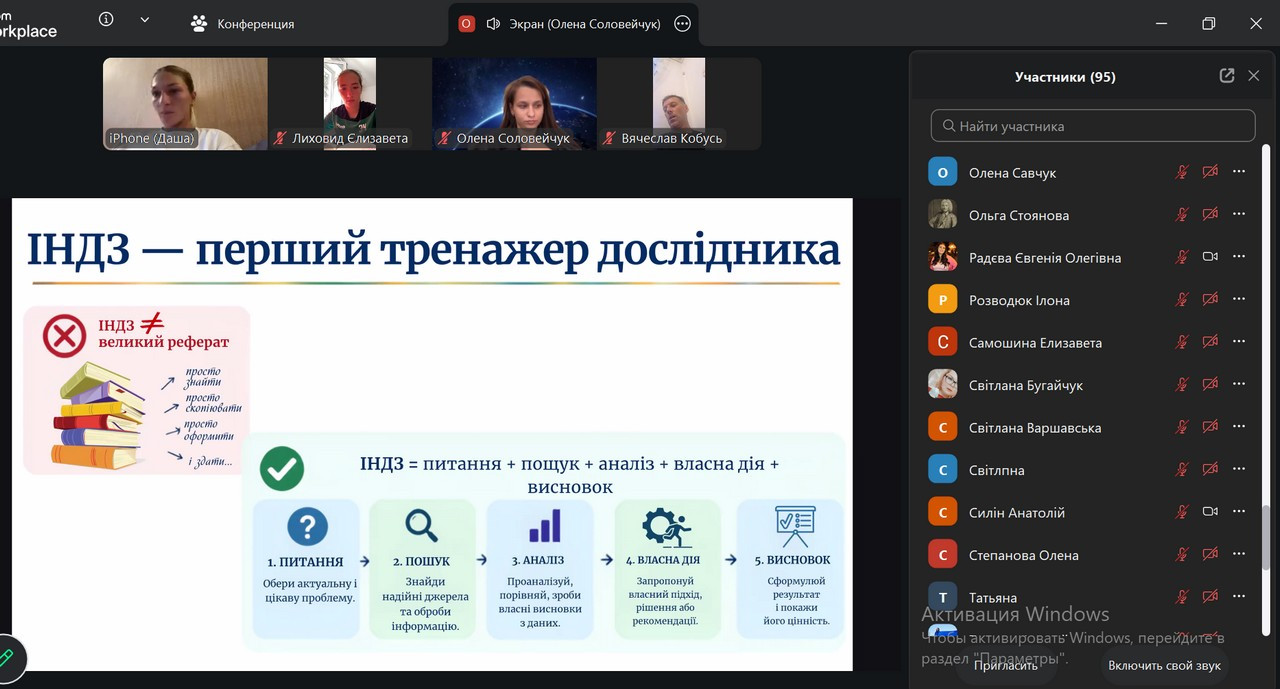Viewport: 1280px width, 689px height.
Task: Click Включить свой звук button
Action: (x=1164, y=665)
